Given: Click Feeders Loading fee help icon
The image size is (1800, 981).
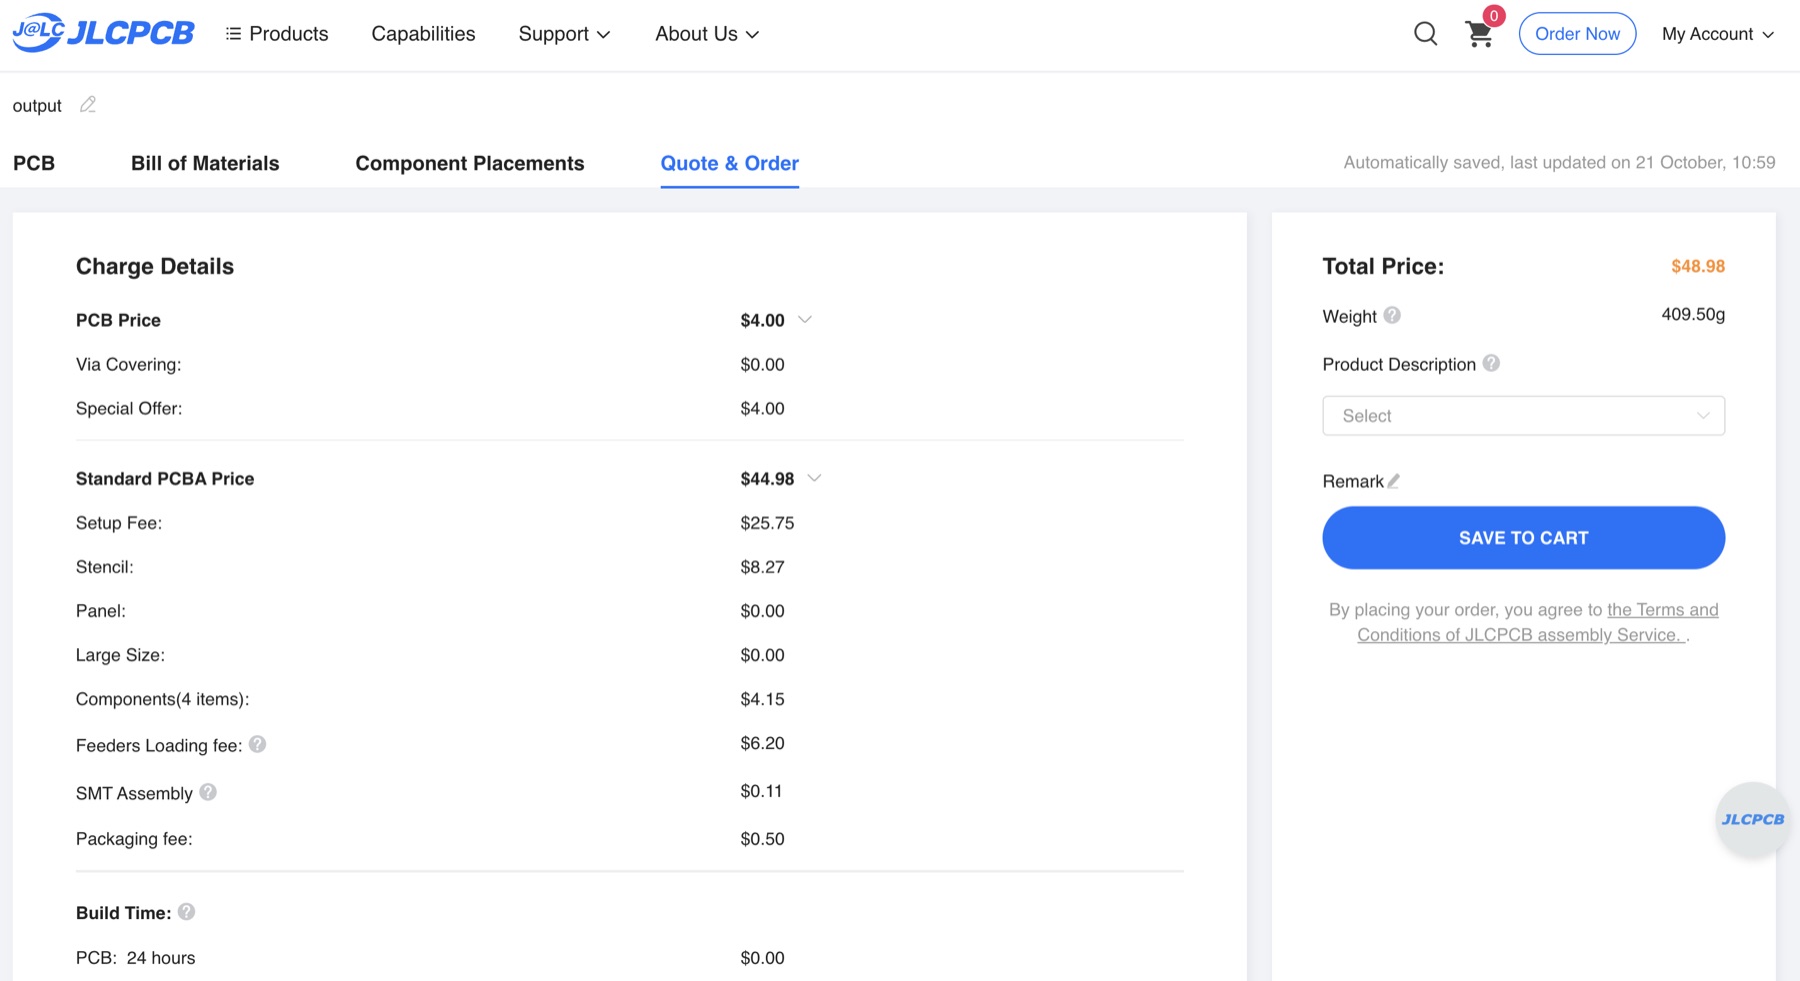Looking at the screenshot, I should 257,744.
